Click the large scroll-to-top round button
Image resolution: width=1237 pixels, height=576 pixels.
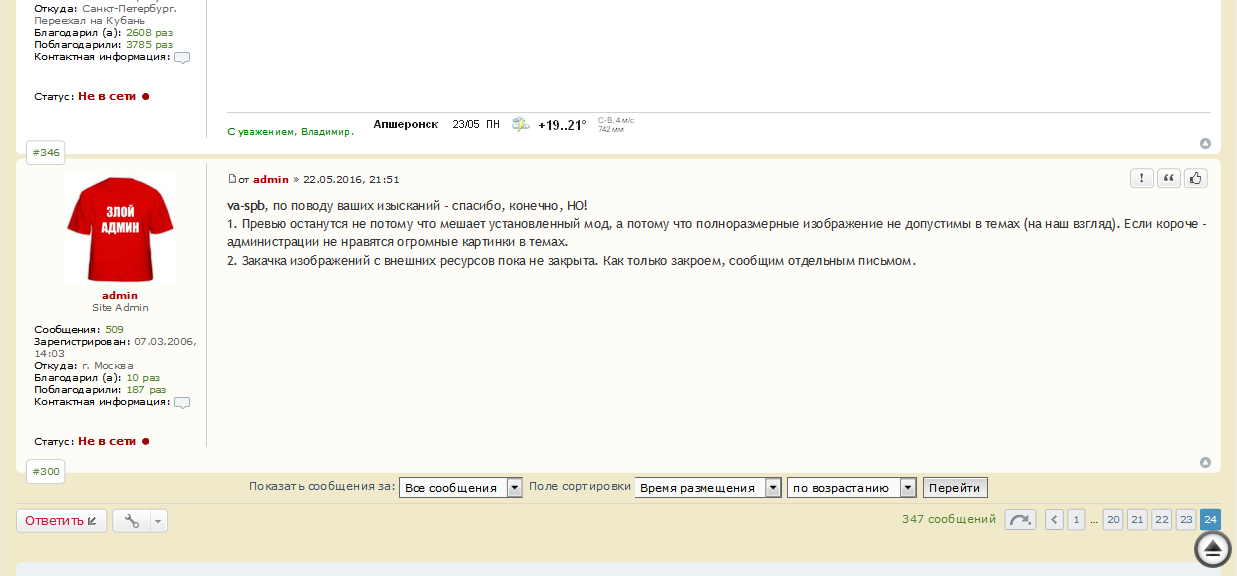[x=1213, y=548]
